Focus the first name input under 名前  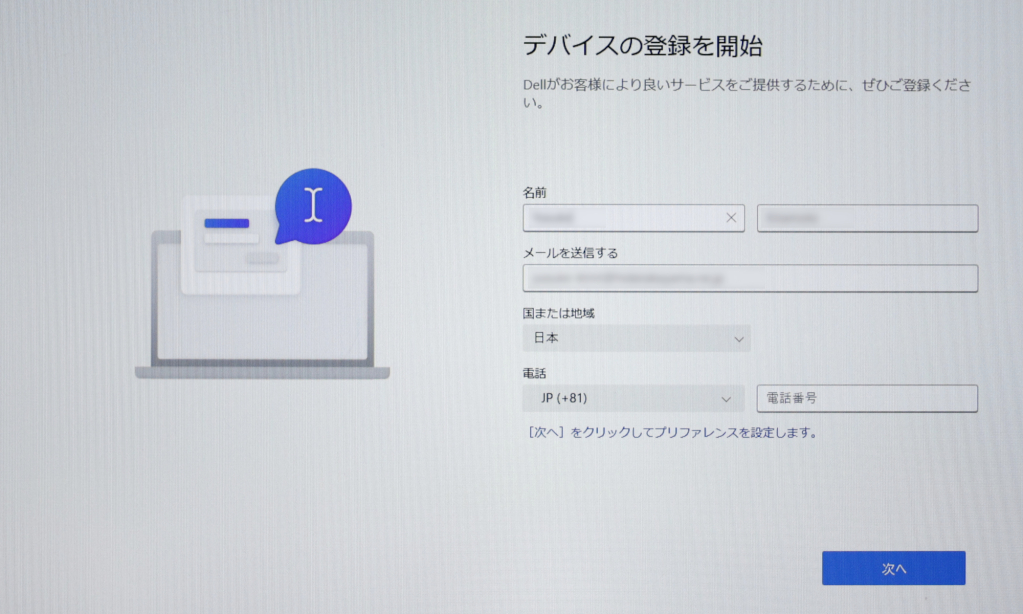[x=620, y=218]
